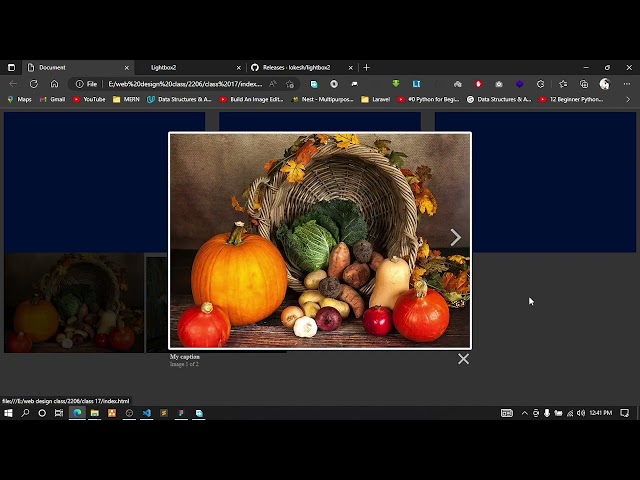This screenshot has width=640, height=480.
Task: Expand the Laravel bookmarks folder
Action: (376, 99)
